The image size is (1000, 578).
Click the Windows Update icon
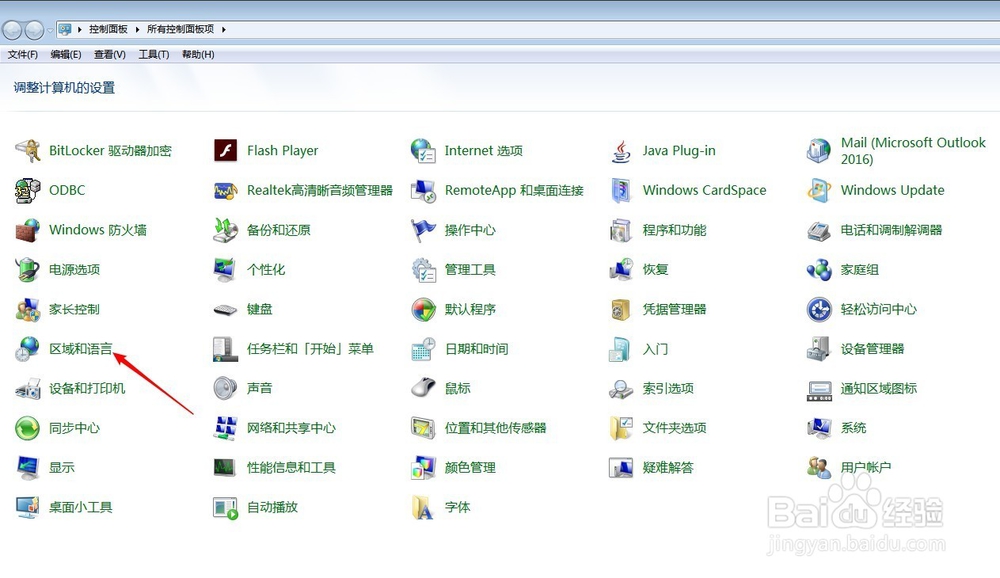pyautogui.click(x=819, y=190)
